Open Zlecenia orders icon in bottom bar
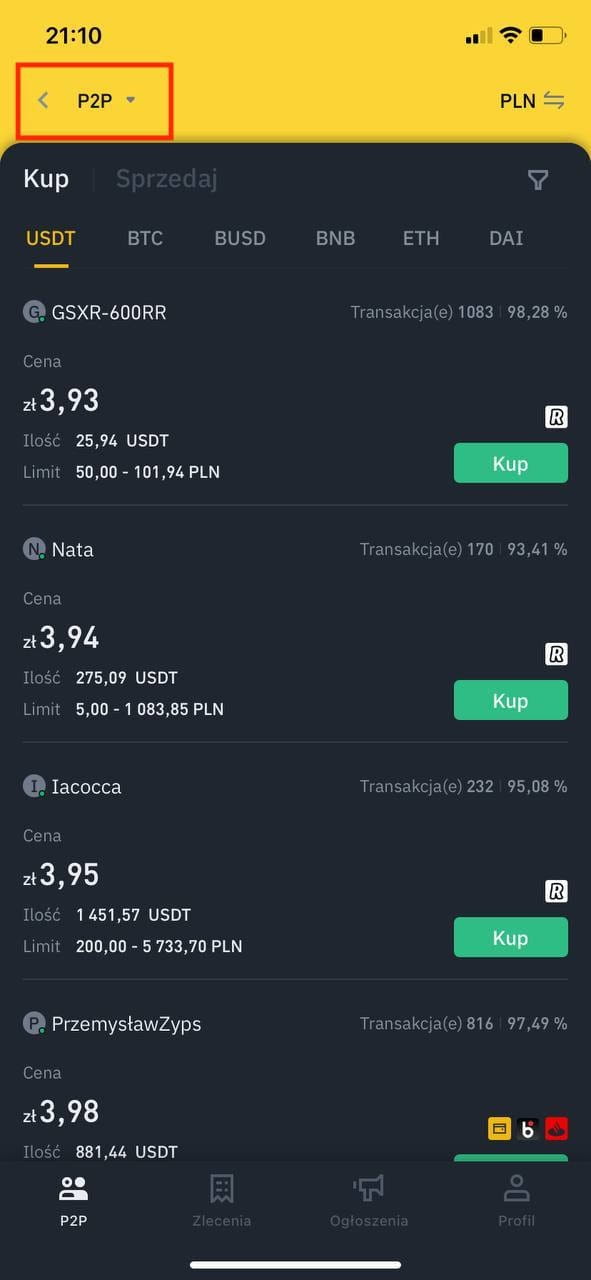The image size is (591, 1280). coord(222,1189)
